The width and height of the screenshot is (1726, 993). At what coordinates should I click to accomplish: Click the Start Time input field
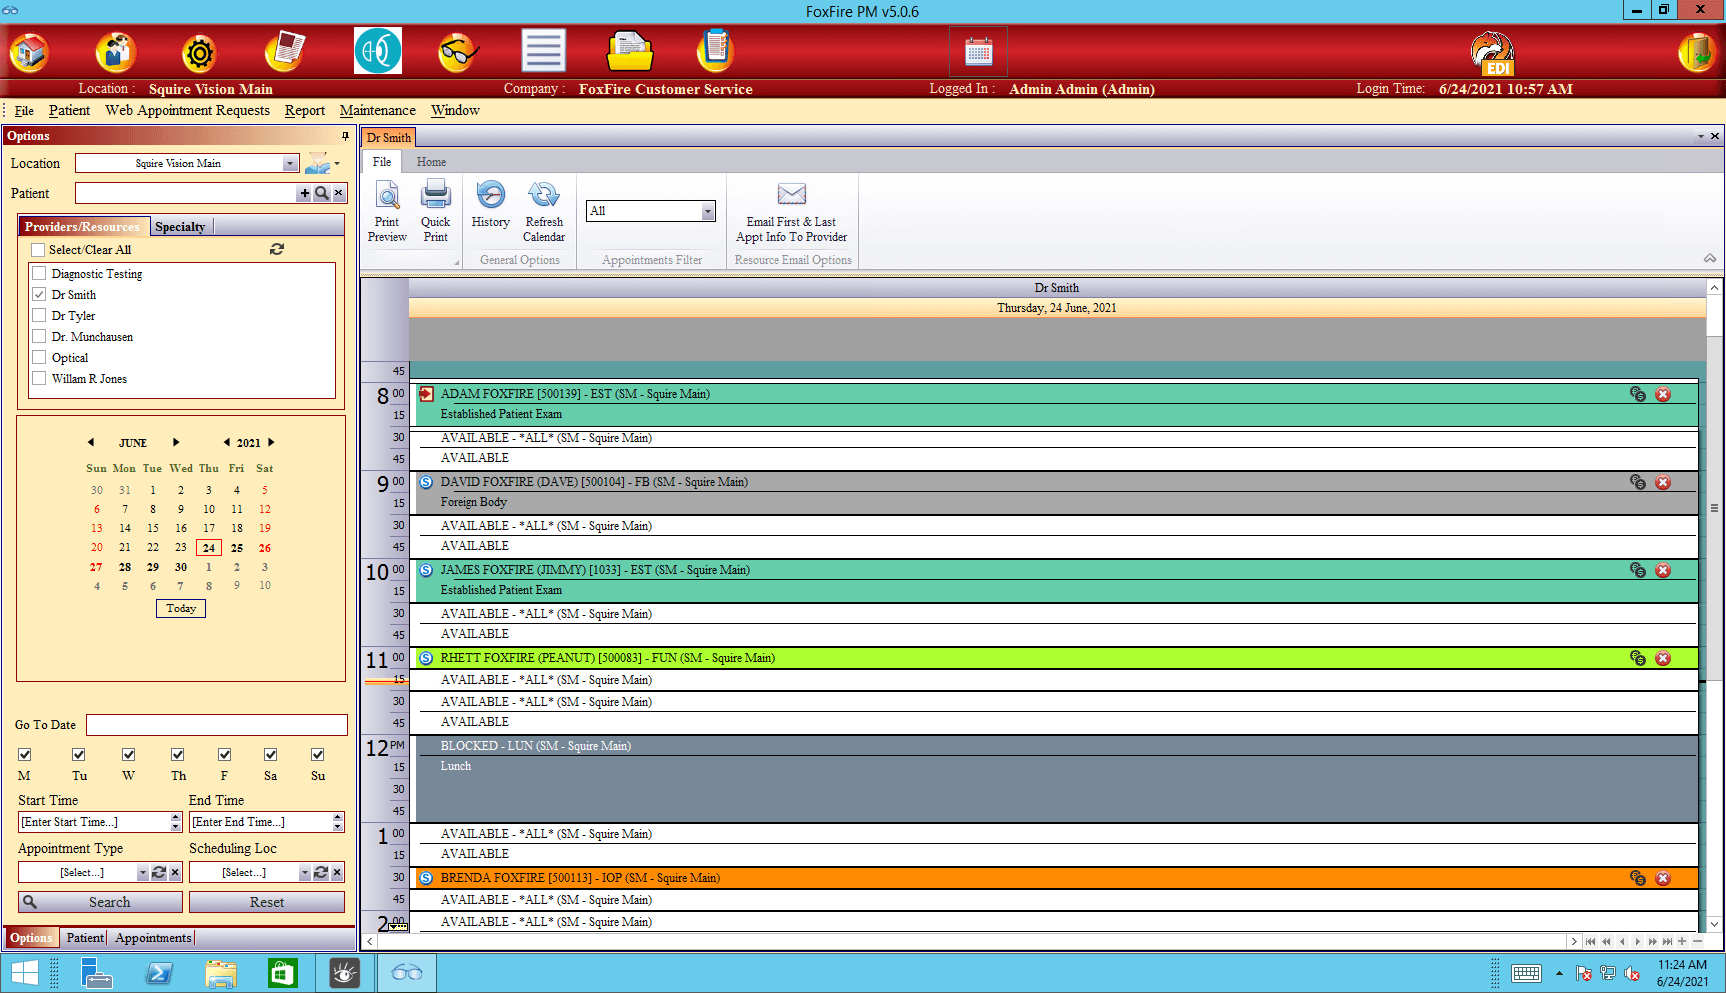(x=94, y=822)
